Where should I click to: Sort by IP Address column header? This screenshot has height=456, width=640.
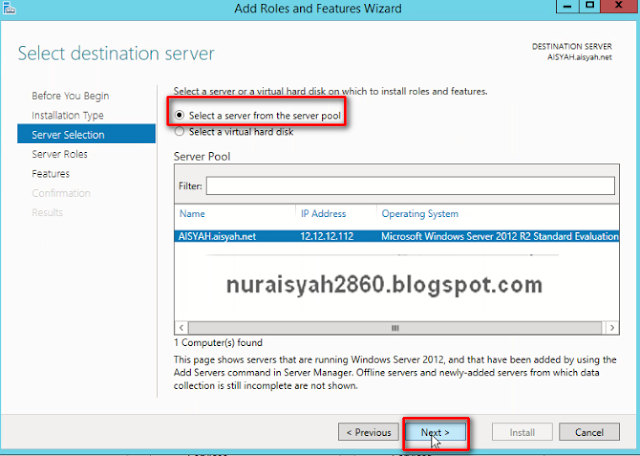pyautogui.click(x=323, y=214)
